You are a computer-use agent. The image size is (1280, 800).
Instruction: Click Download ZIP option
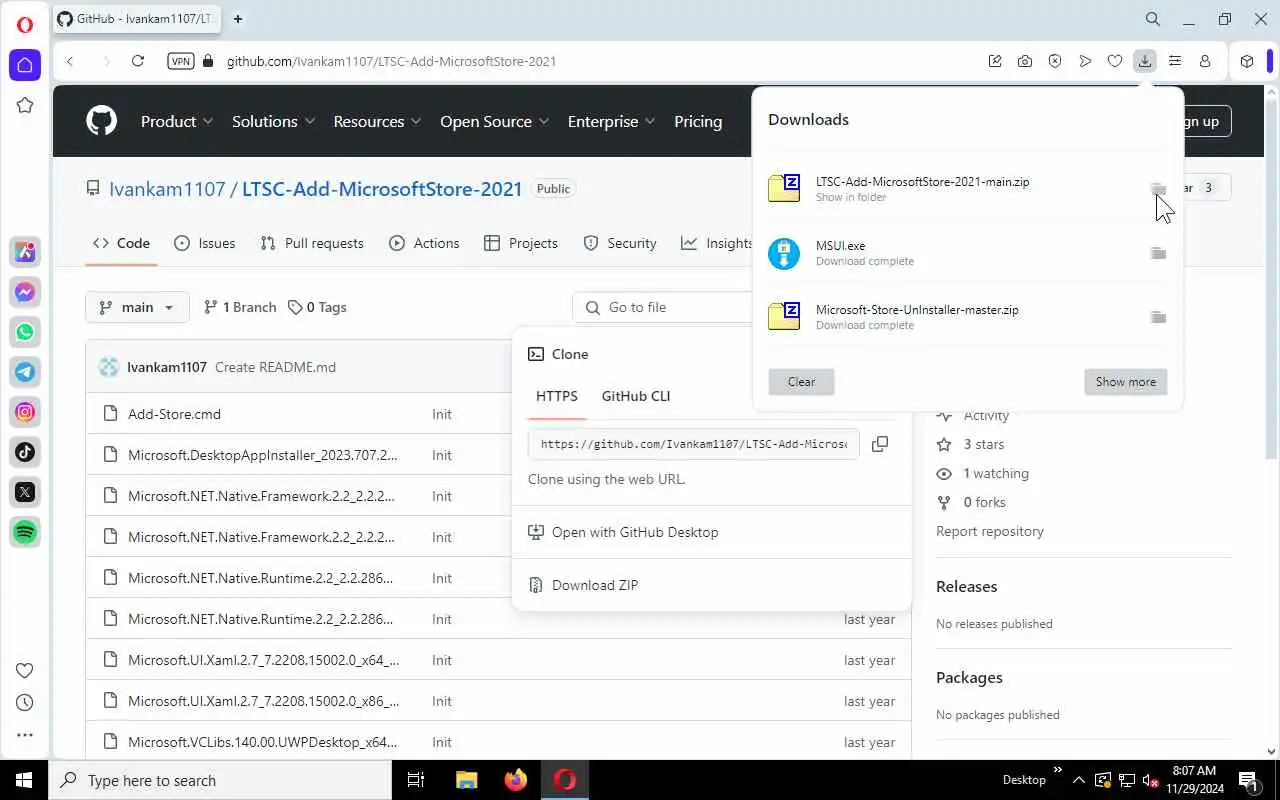click(594, 585)
